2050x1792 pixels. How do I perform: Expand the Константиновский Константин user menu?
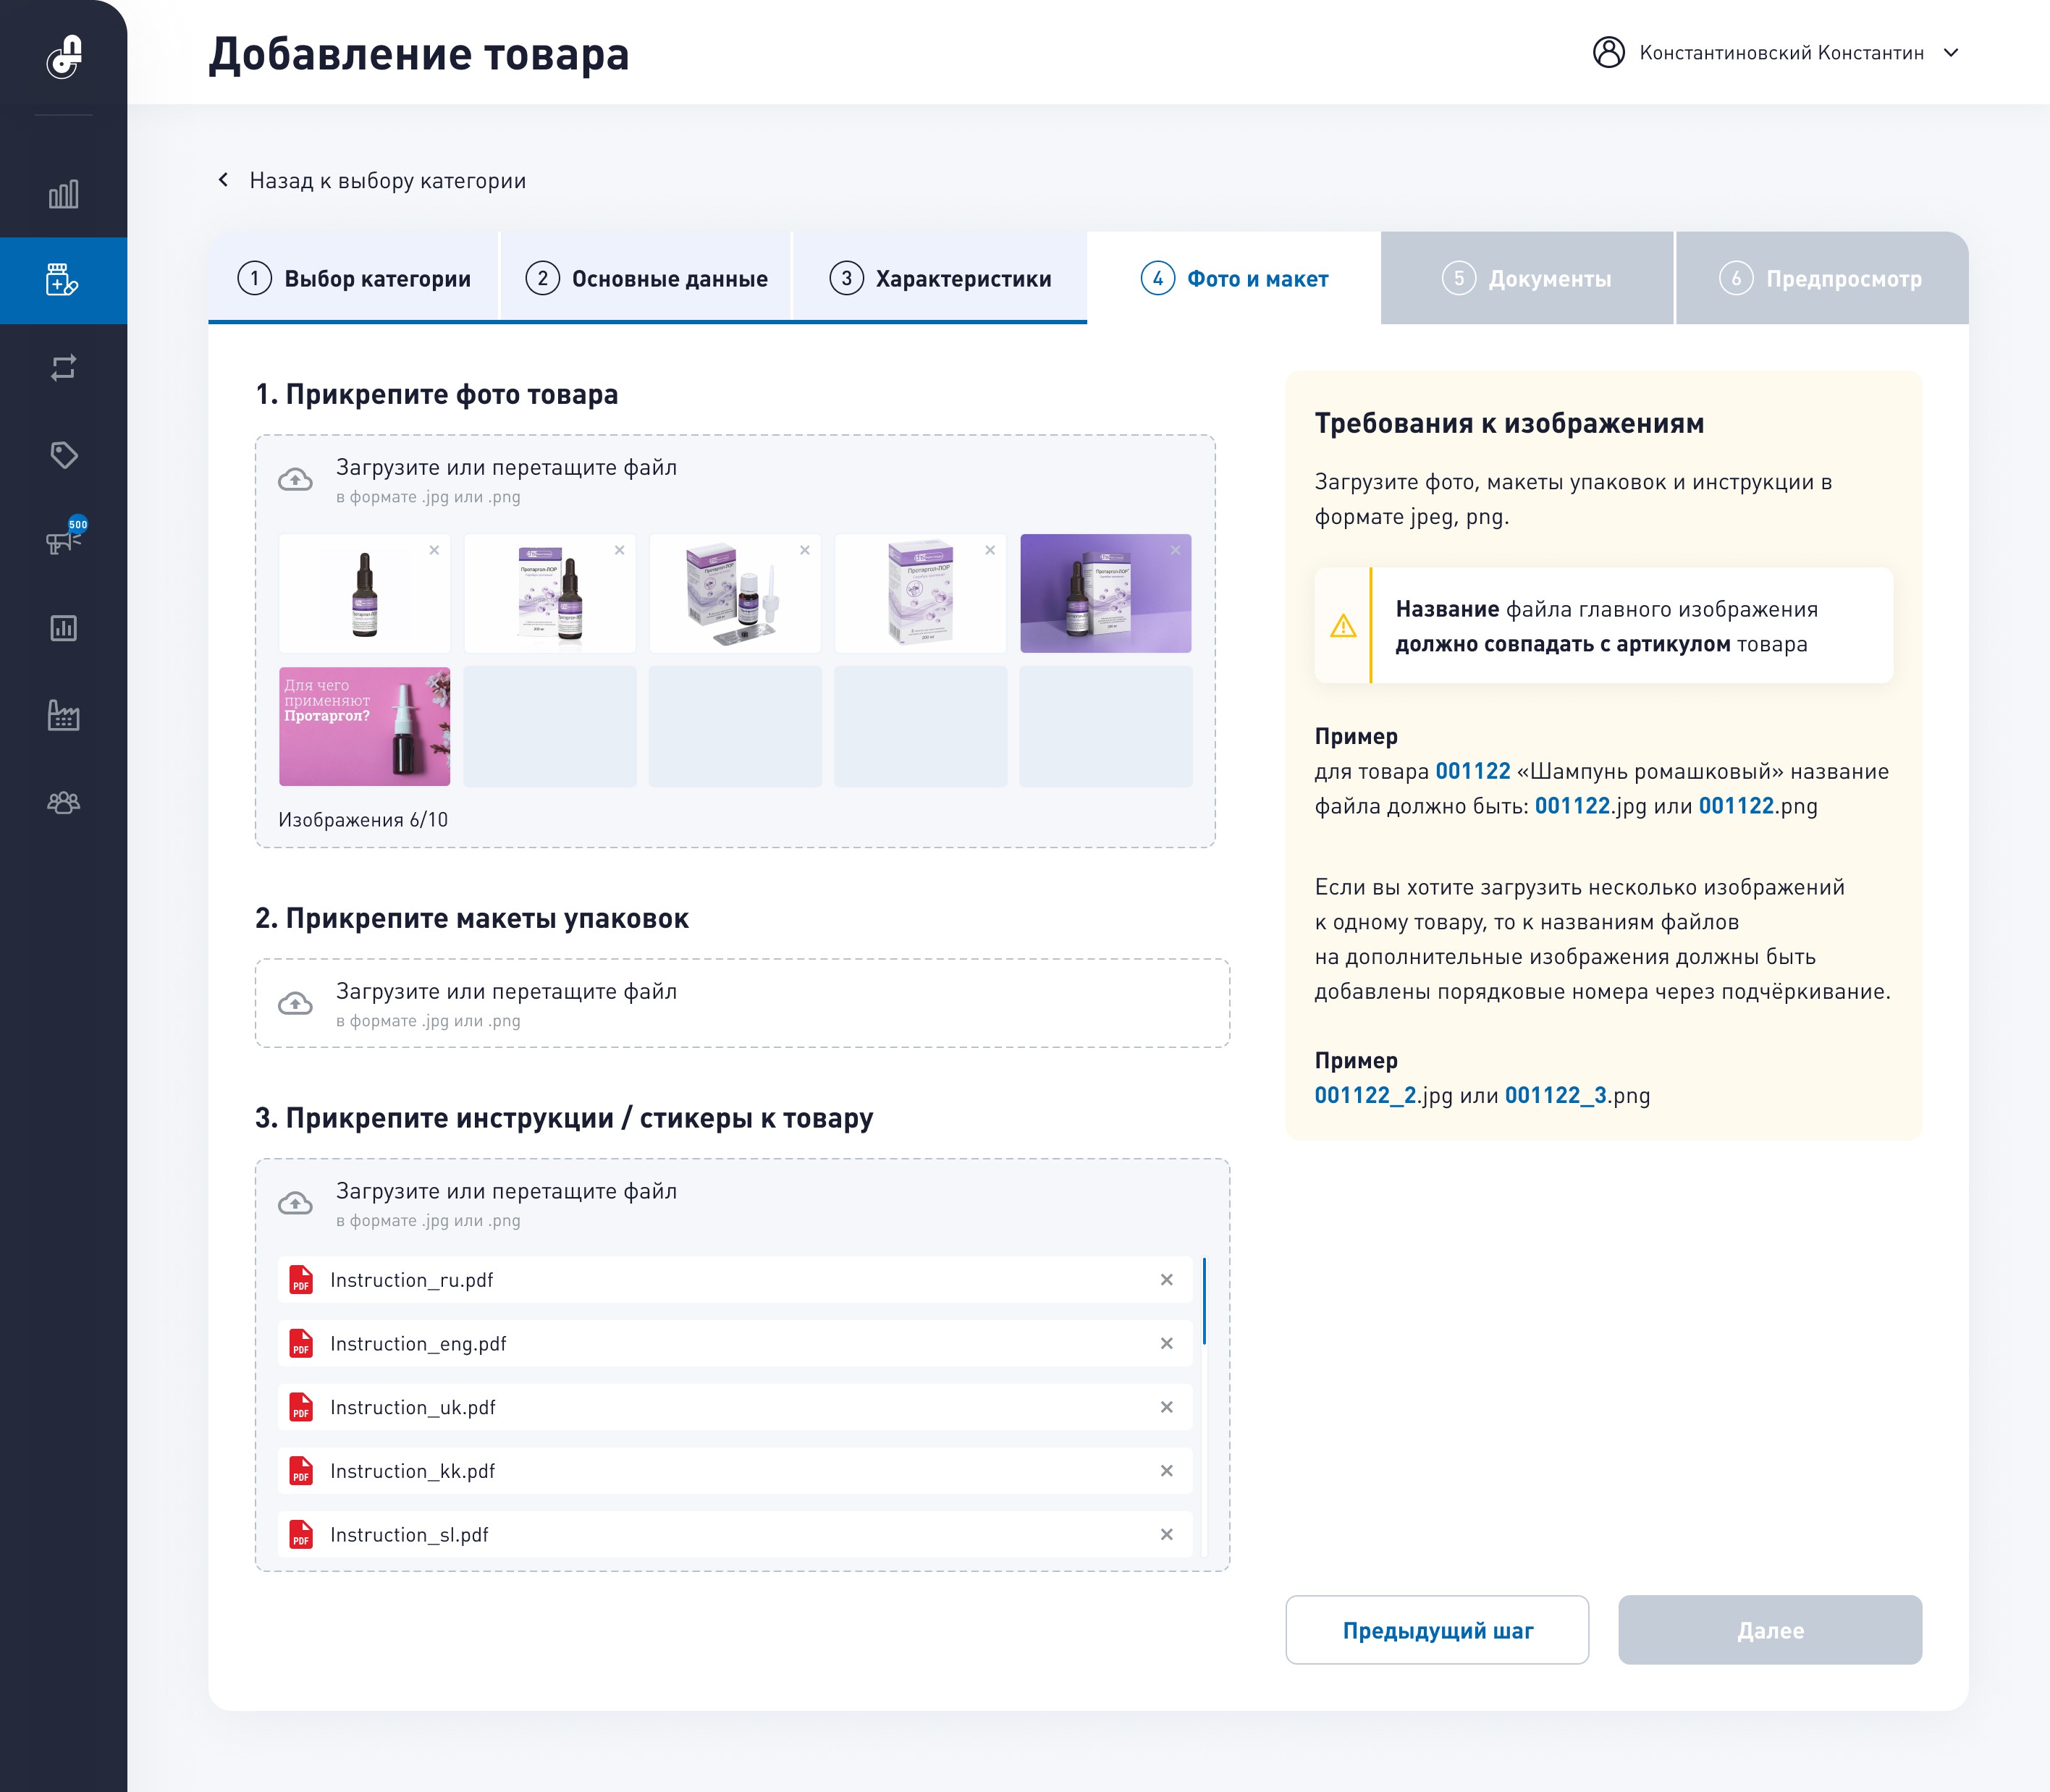(x=1950, y=53)
